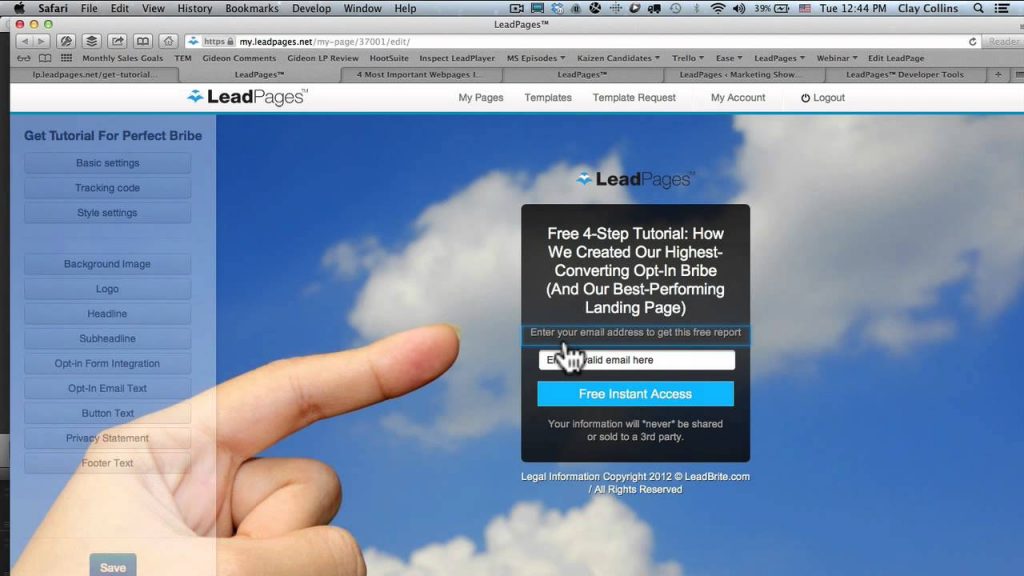
Task: Select Opt-In Form Integration option
Action: click(107, 364)
